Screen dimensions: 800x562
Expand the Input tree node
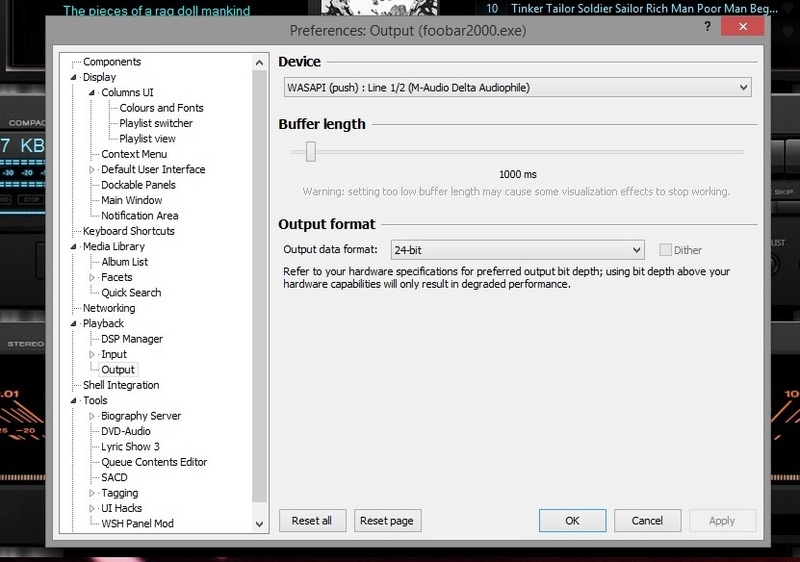point(92,354)
